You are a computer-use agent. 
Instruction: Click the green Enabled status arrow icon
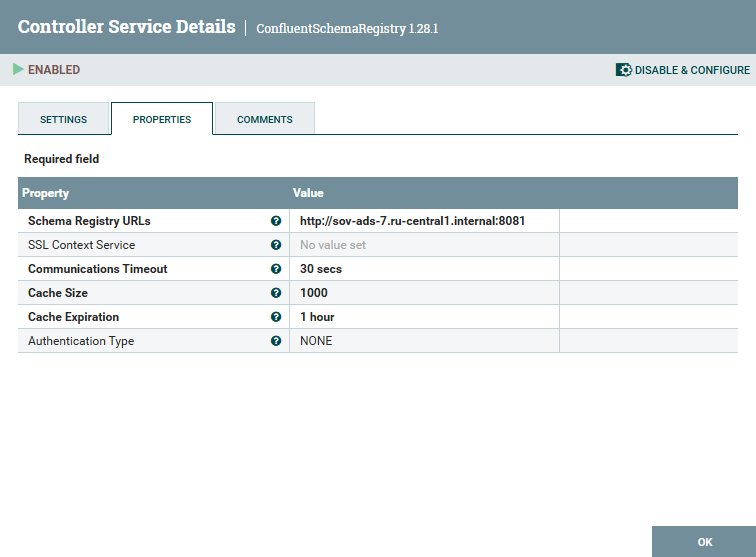point(18,70)
